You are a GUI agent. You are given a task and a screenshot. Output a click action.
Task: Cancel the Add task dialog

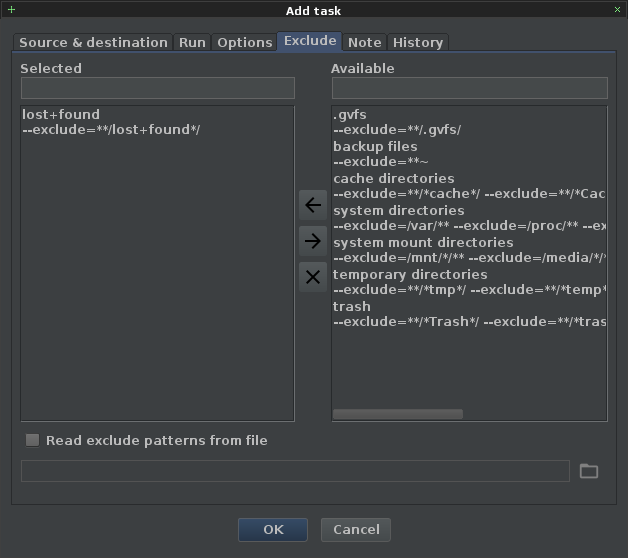point(356,530)
